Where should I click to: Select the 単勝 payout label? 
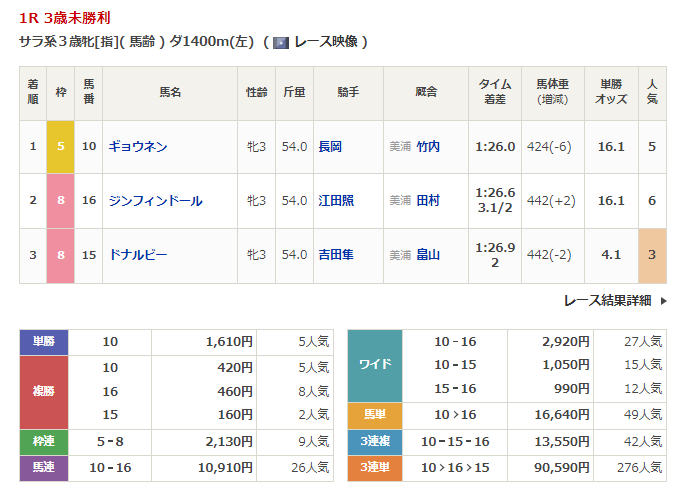coord(43,342)
